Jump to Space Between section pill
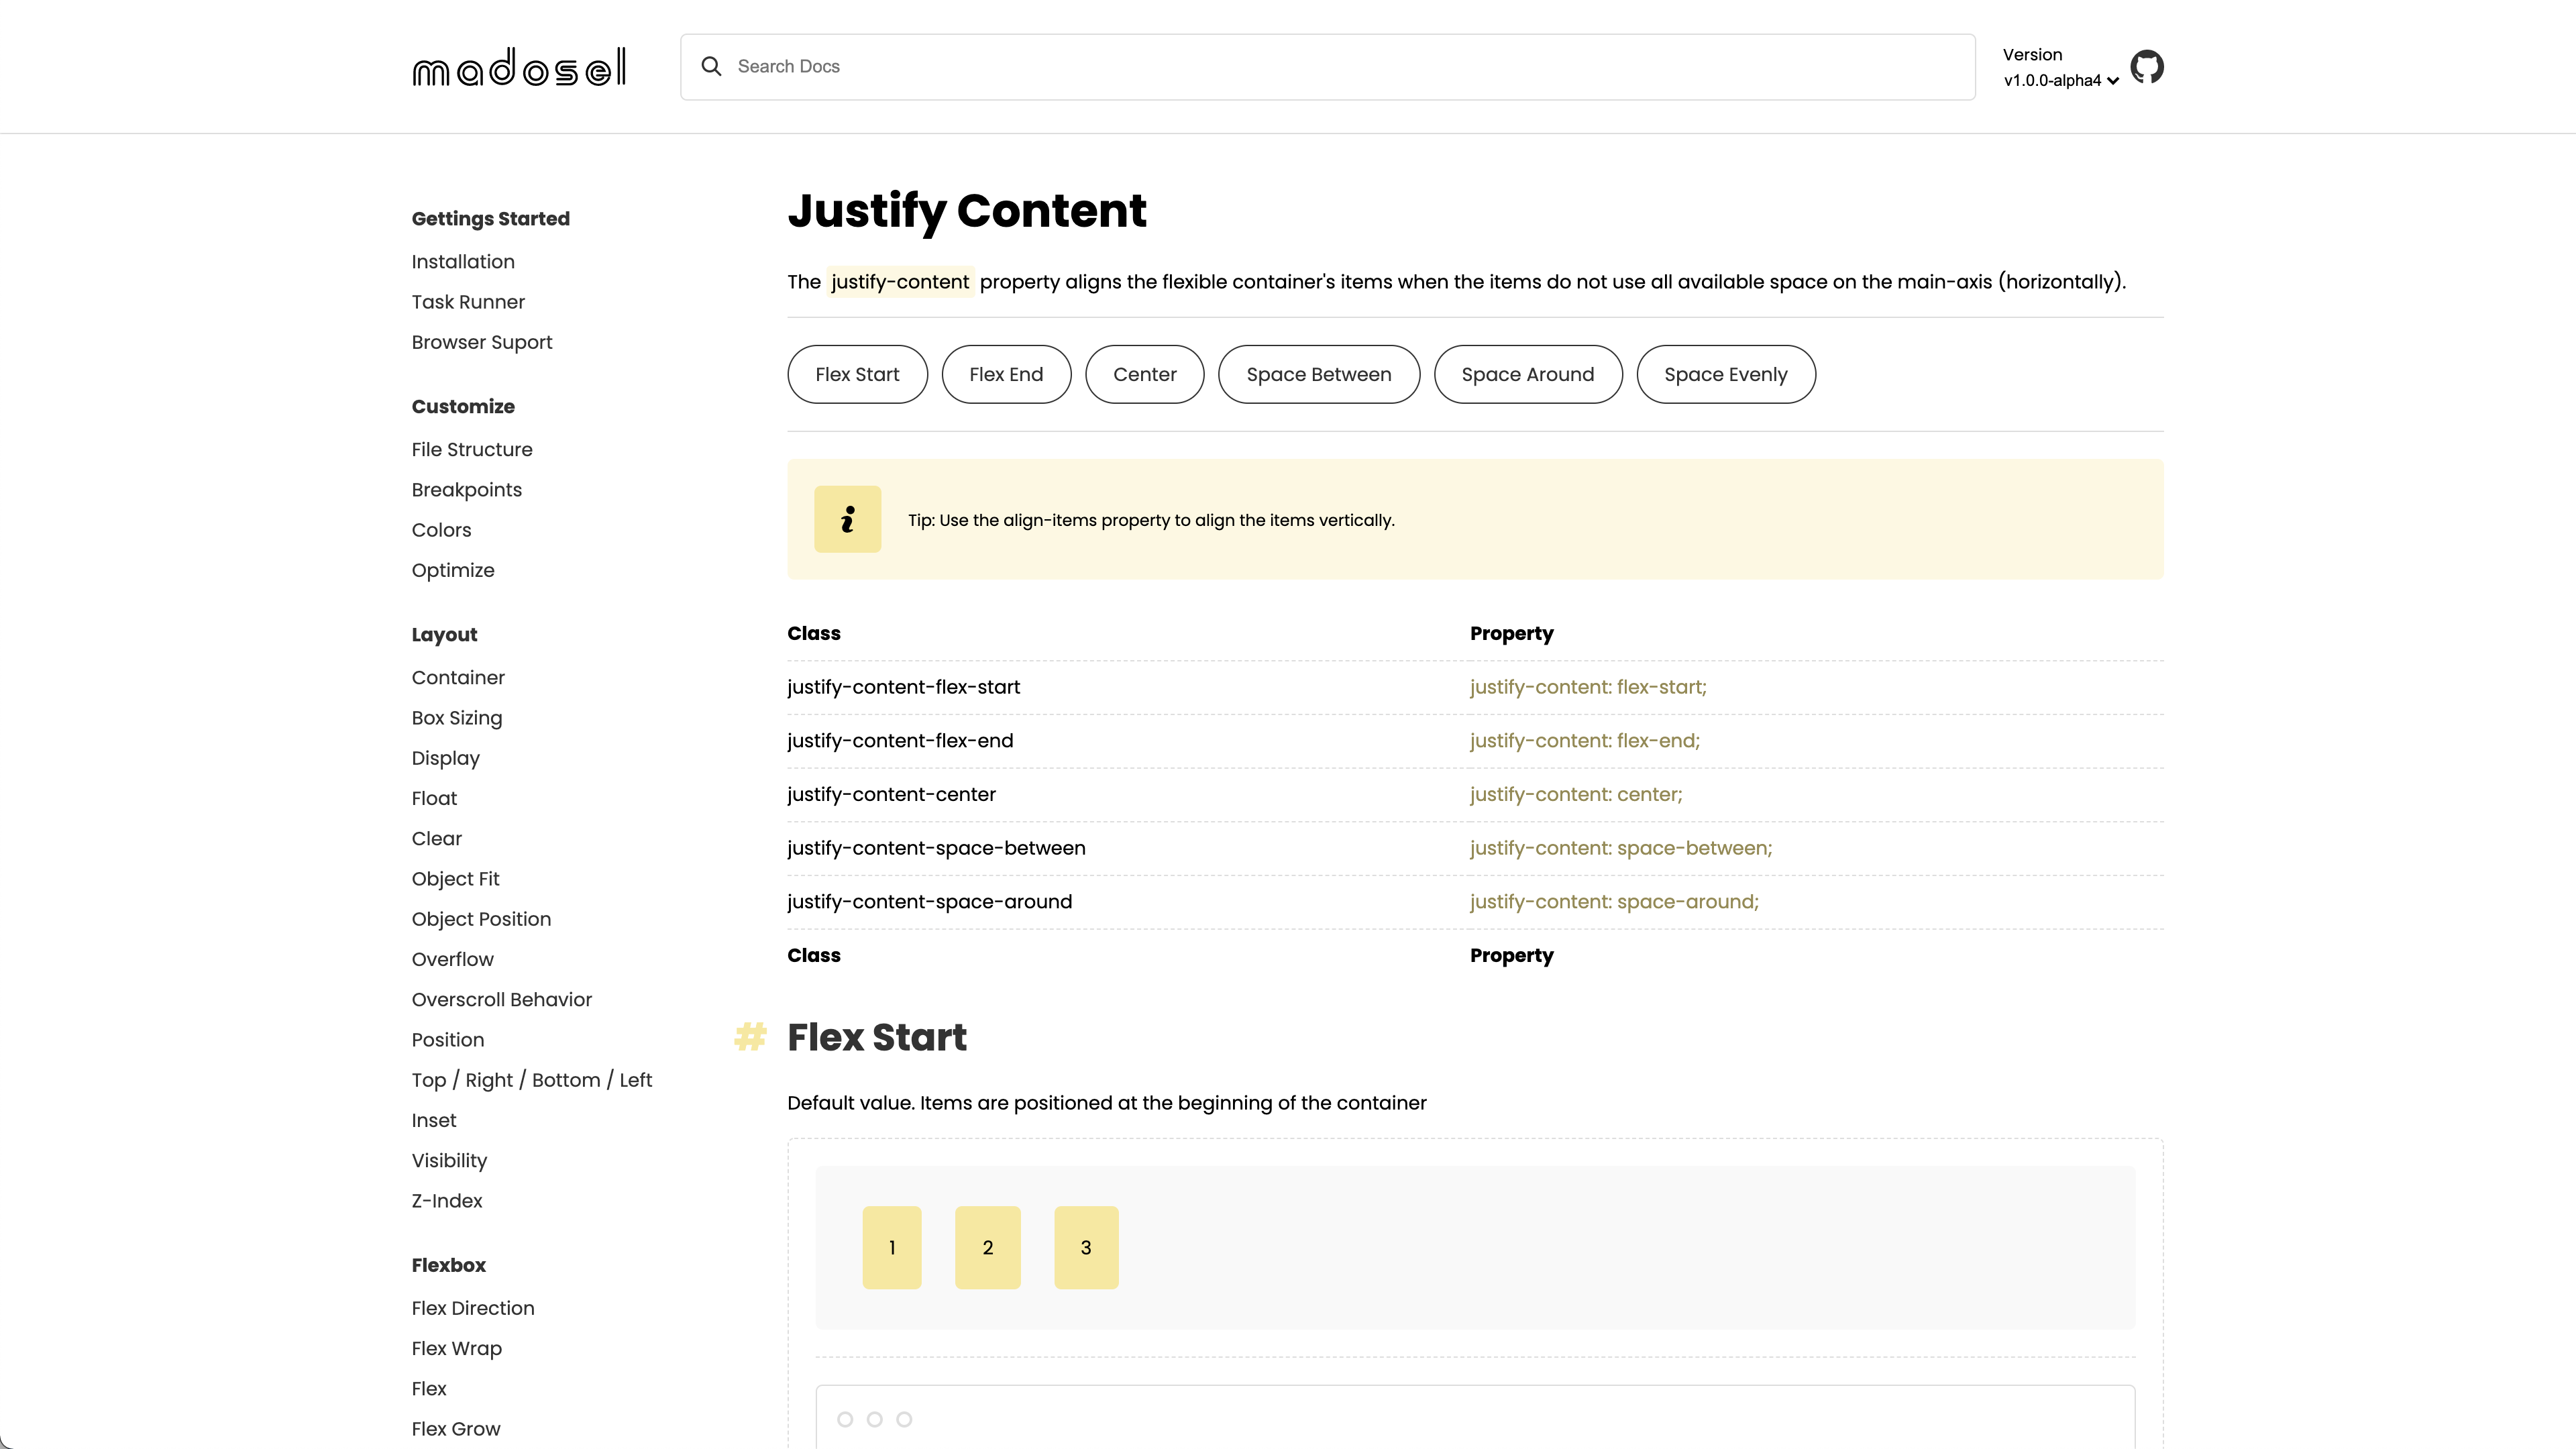2576x1449 pixels. pos(1318,374)
